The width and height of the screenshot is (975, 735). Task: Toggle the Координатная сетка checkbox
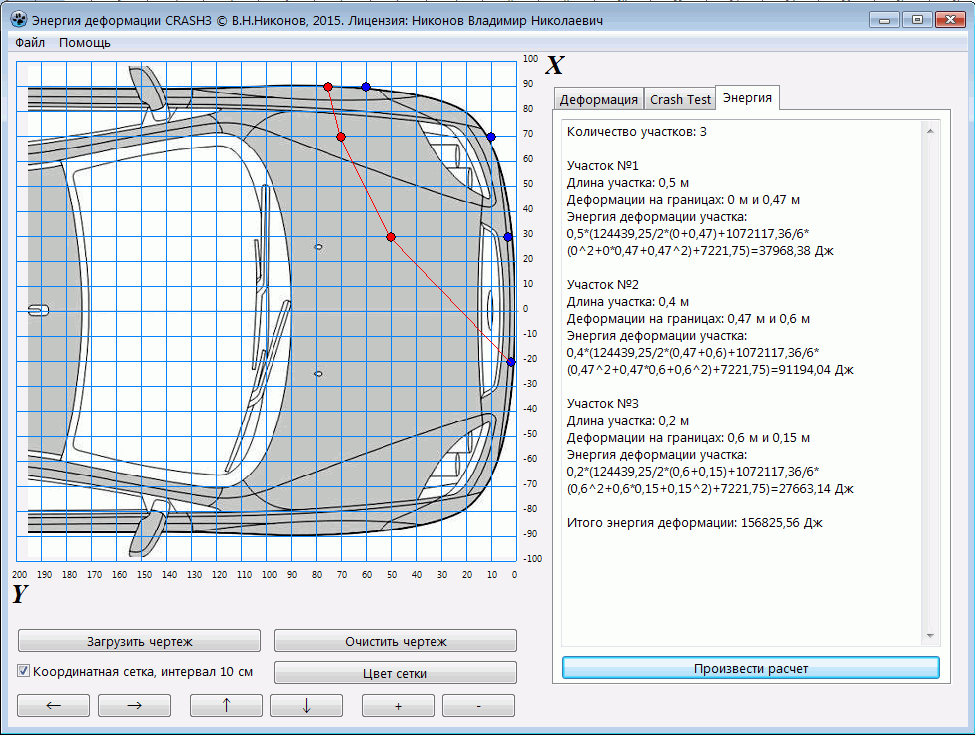click(x=25, y=671)
